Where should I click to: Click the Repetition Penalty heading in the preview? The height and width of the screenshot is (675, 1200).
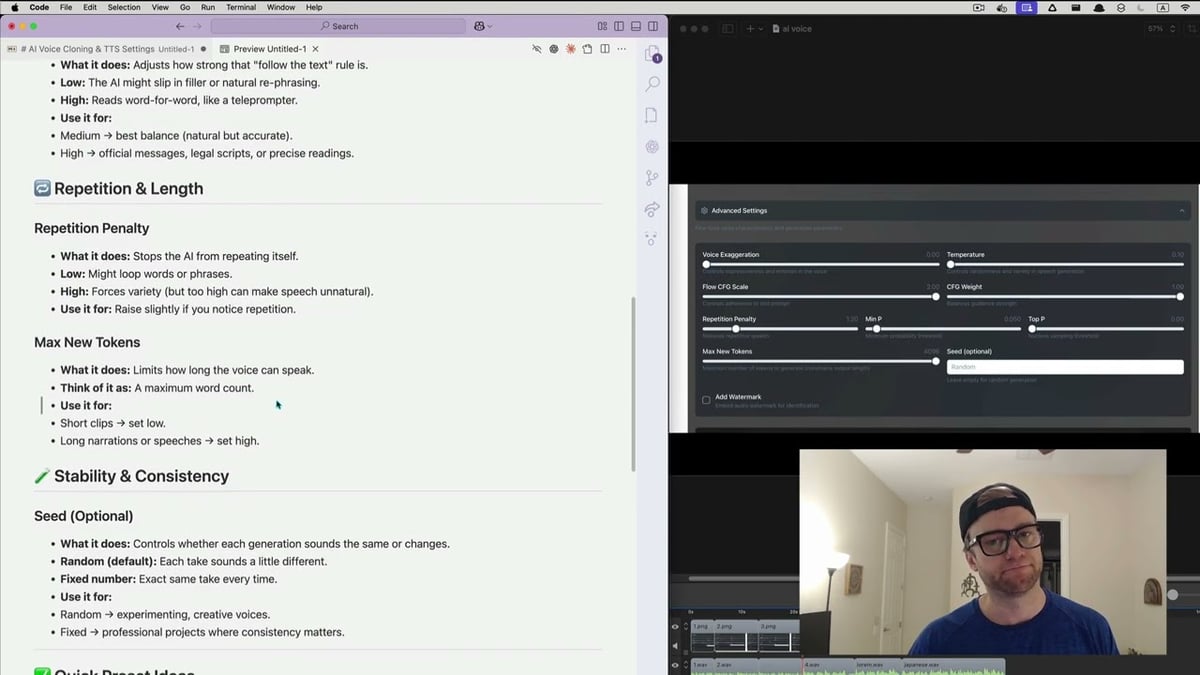tap(92, 228)
